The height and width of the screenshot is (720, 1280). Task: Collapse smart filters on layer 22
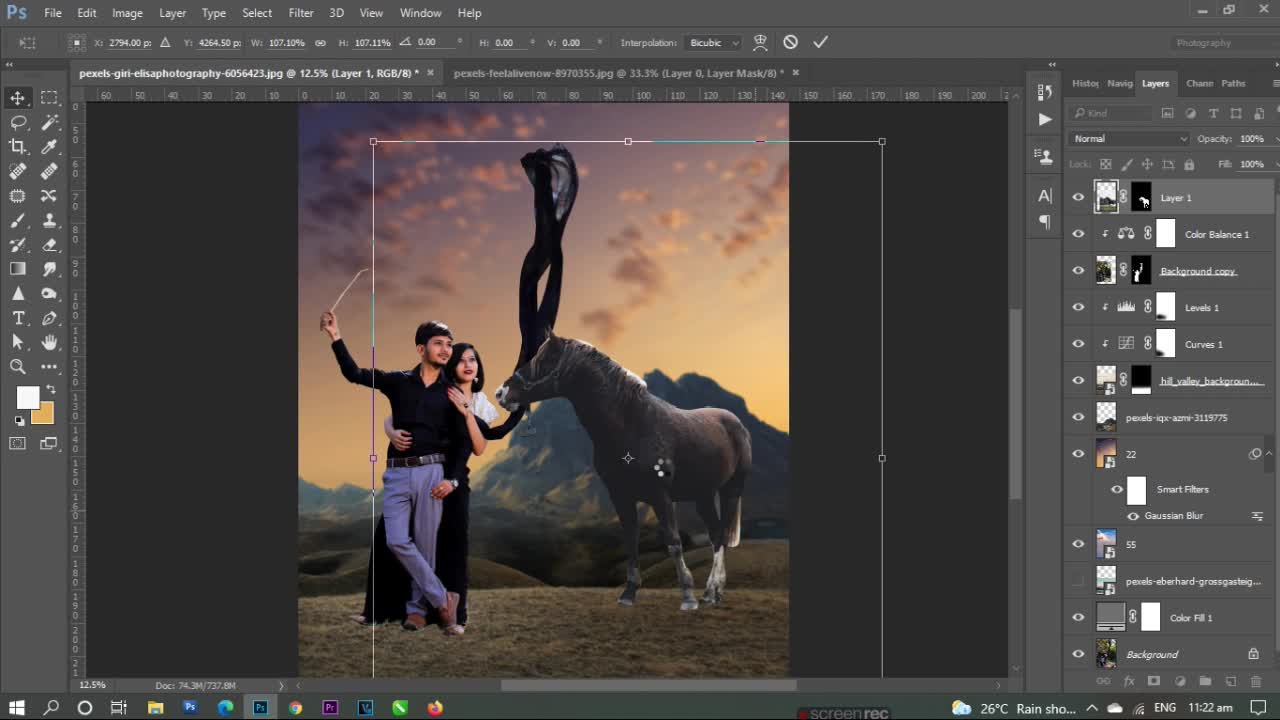(1268, 454)
